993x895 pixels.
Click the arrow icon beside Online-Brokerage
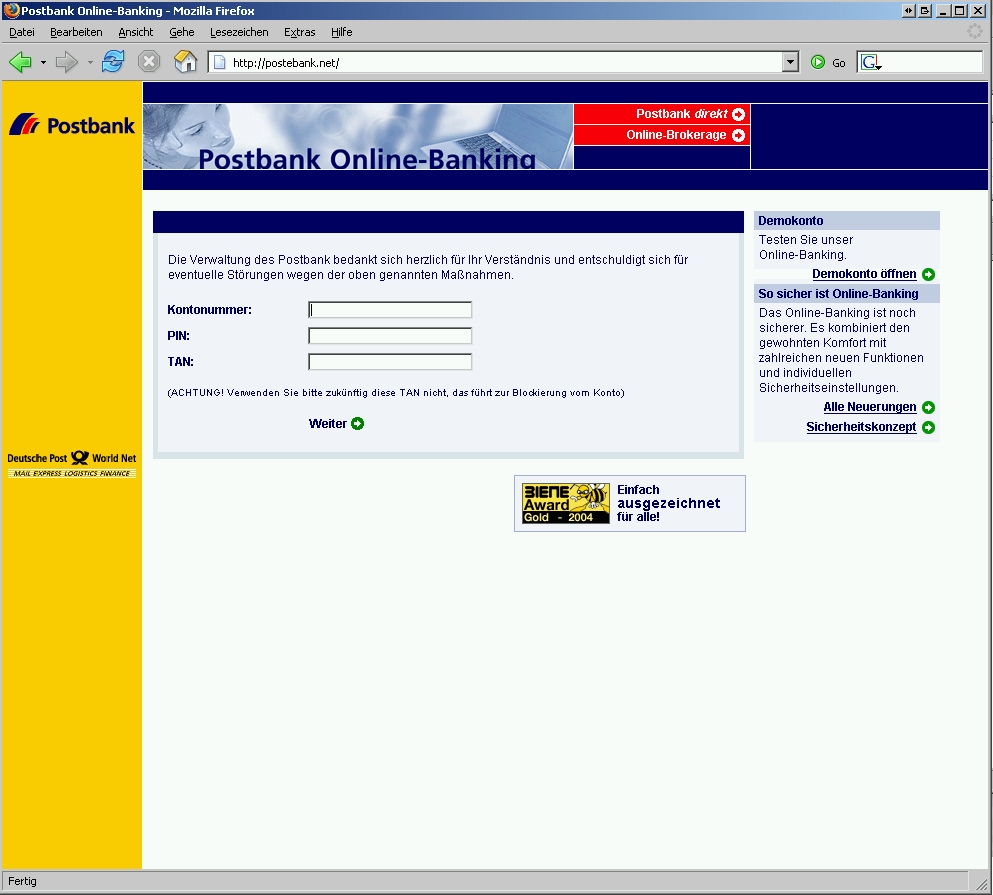coord(738,135)
